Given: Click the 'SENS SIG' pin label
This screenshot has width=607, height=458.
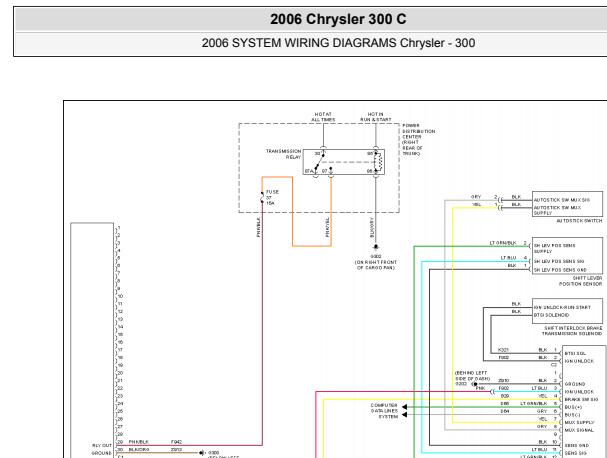Looking at the screenshot, I should pos(576,453).
